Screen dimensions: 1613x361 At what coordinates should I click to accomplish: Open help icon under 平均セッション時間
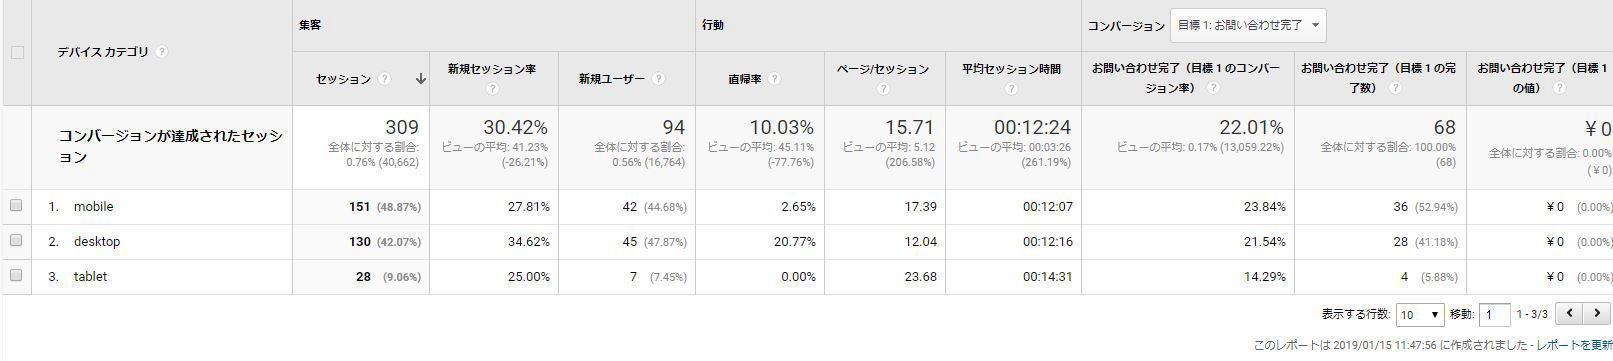1011,89
